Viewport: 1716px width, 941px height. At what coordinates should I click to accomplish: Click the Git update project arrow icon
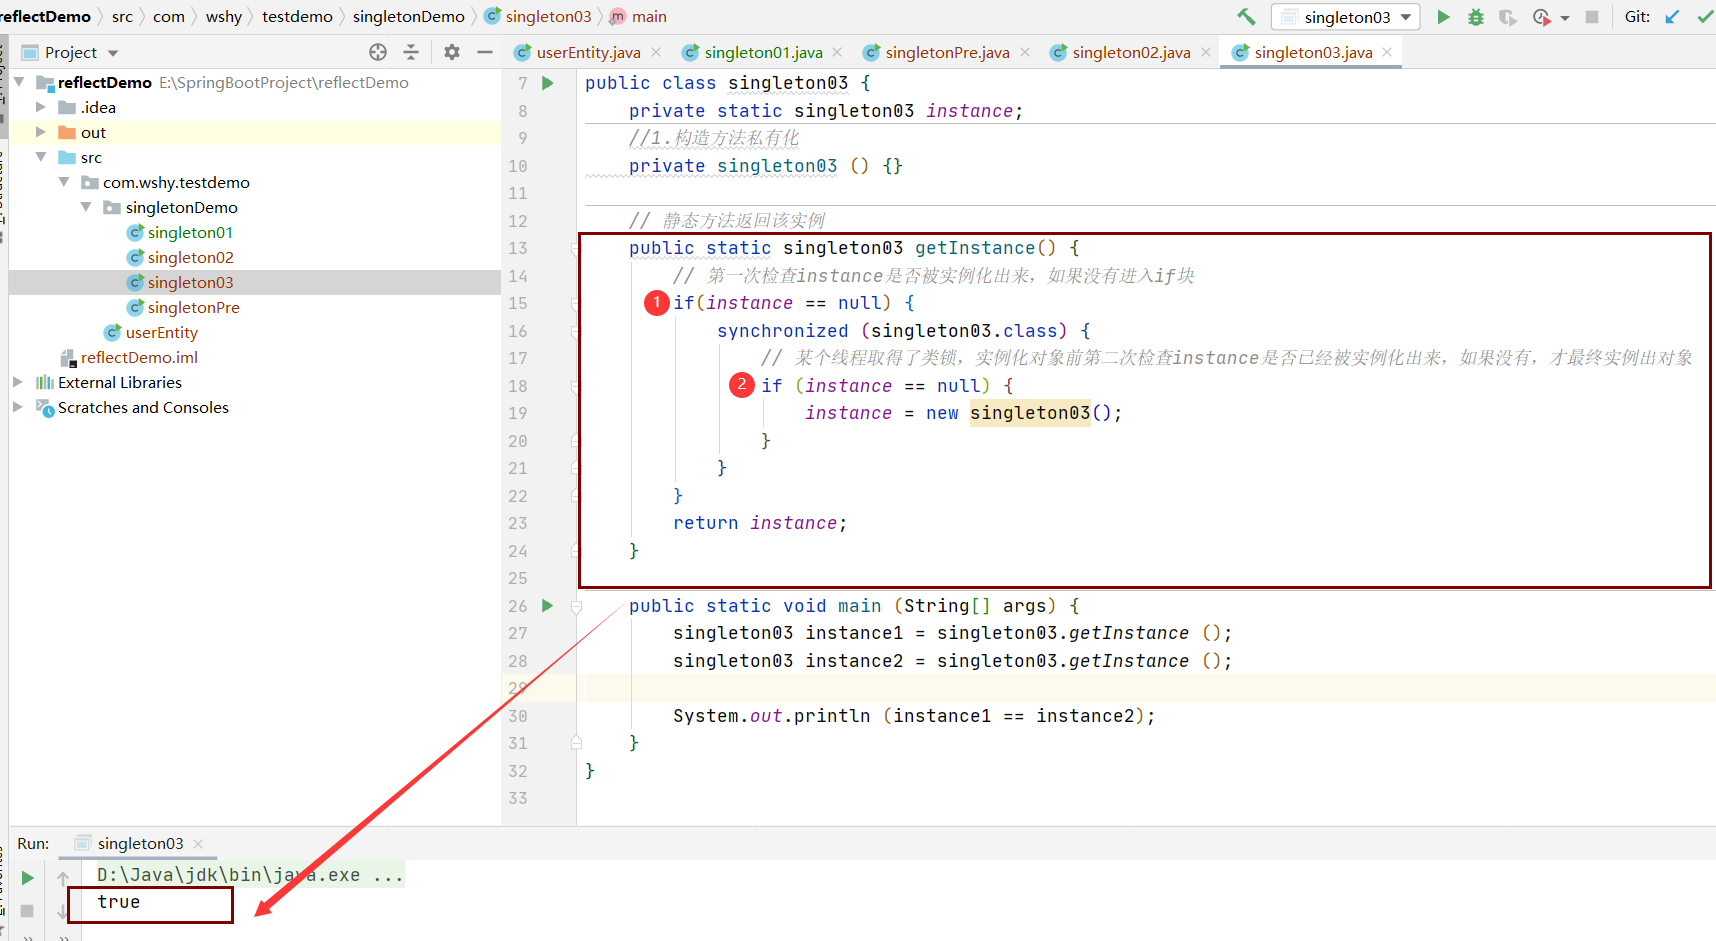1672,17
